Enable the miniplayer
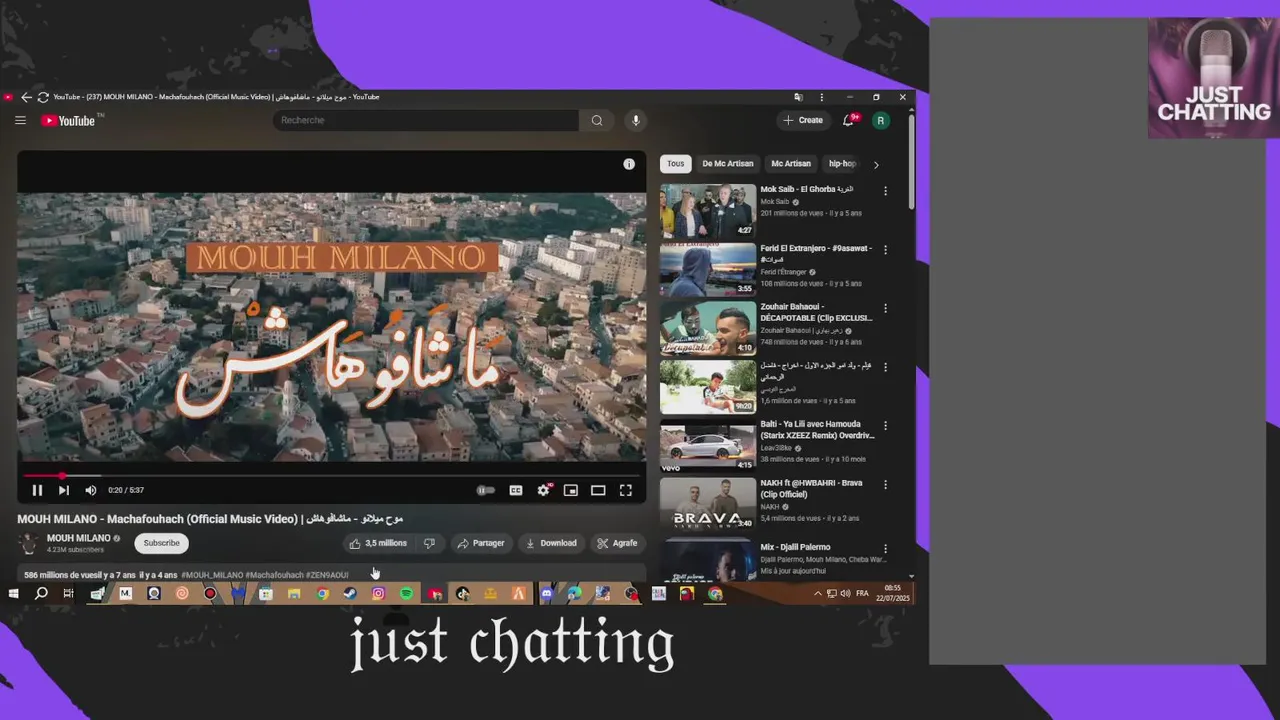 570,490
